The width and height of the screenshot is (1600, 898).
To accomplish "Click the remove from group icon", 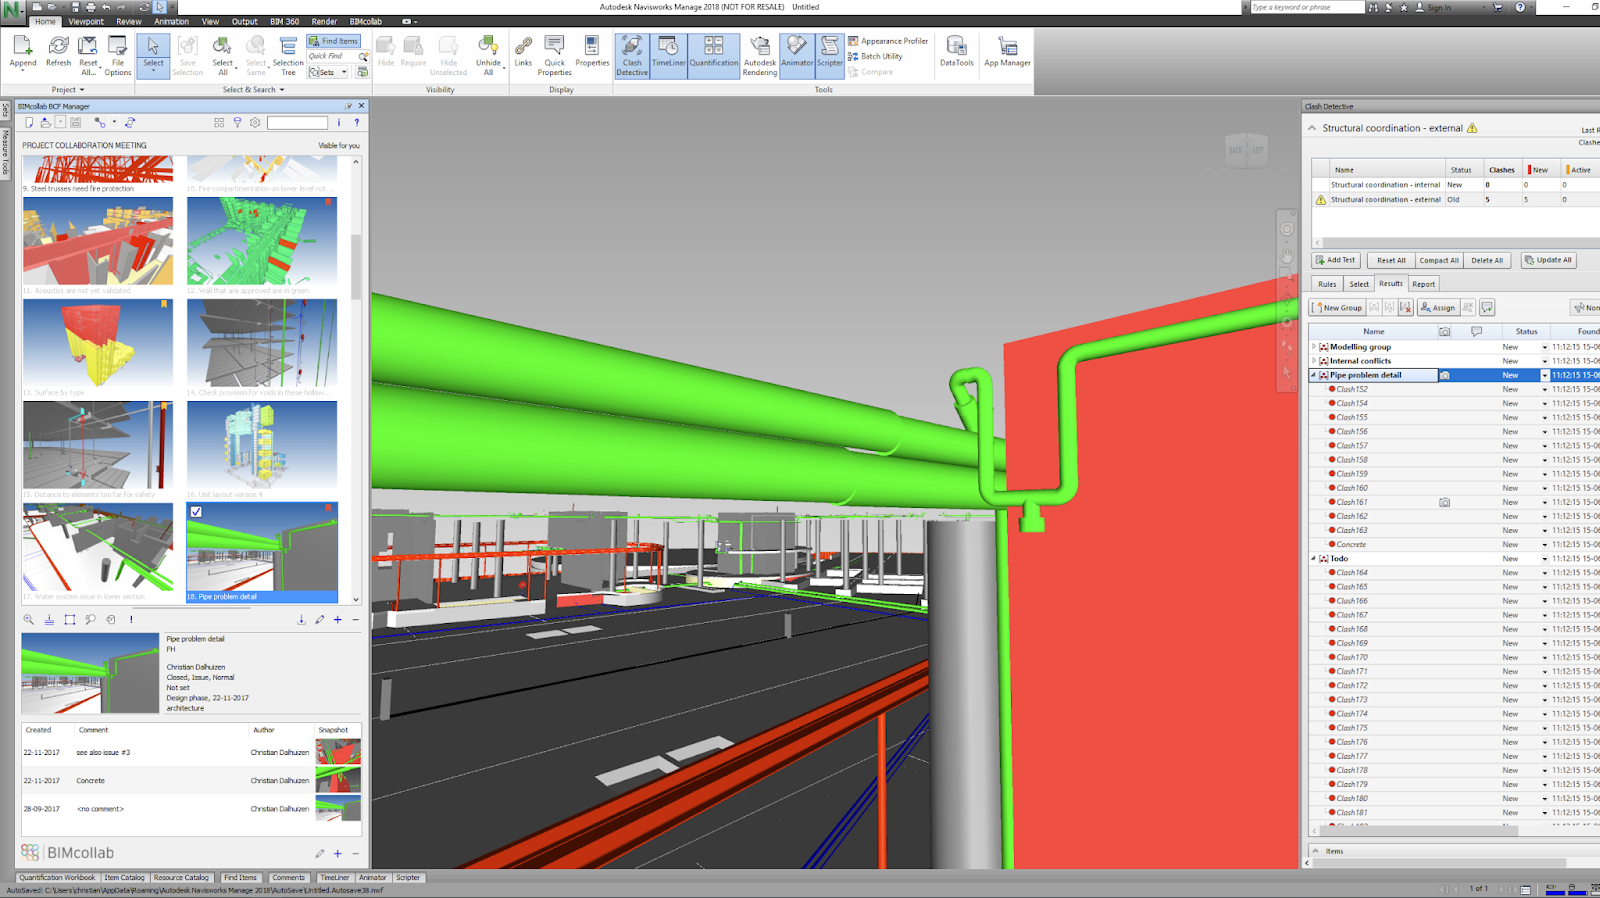I will (1406, 308).
